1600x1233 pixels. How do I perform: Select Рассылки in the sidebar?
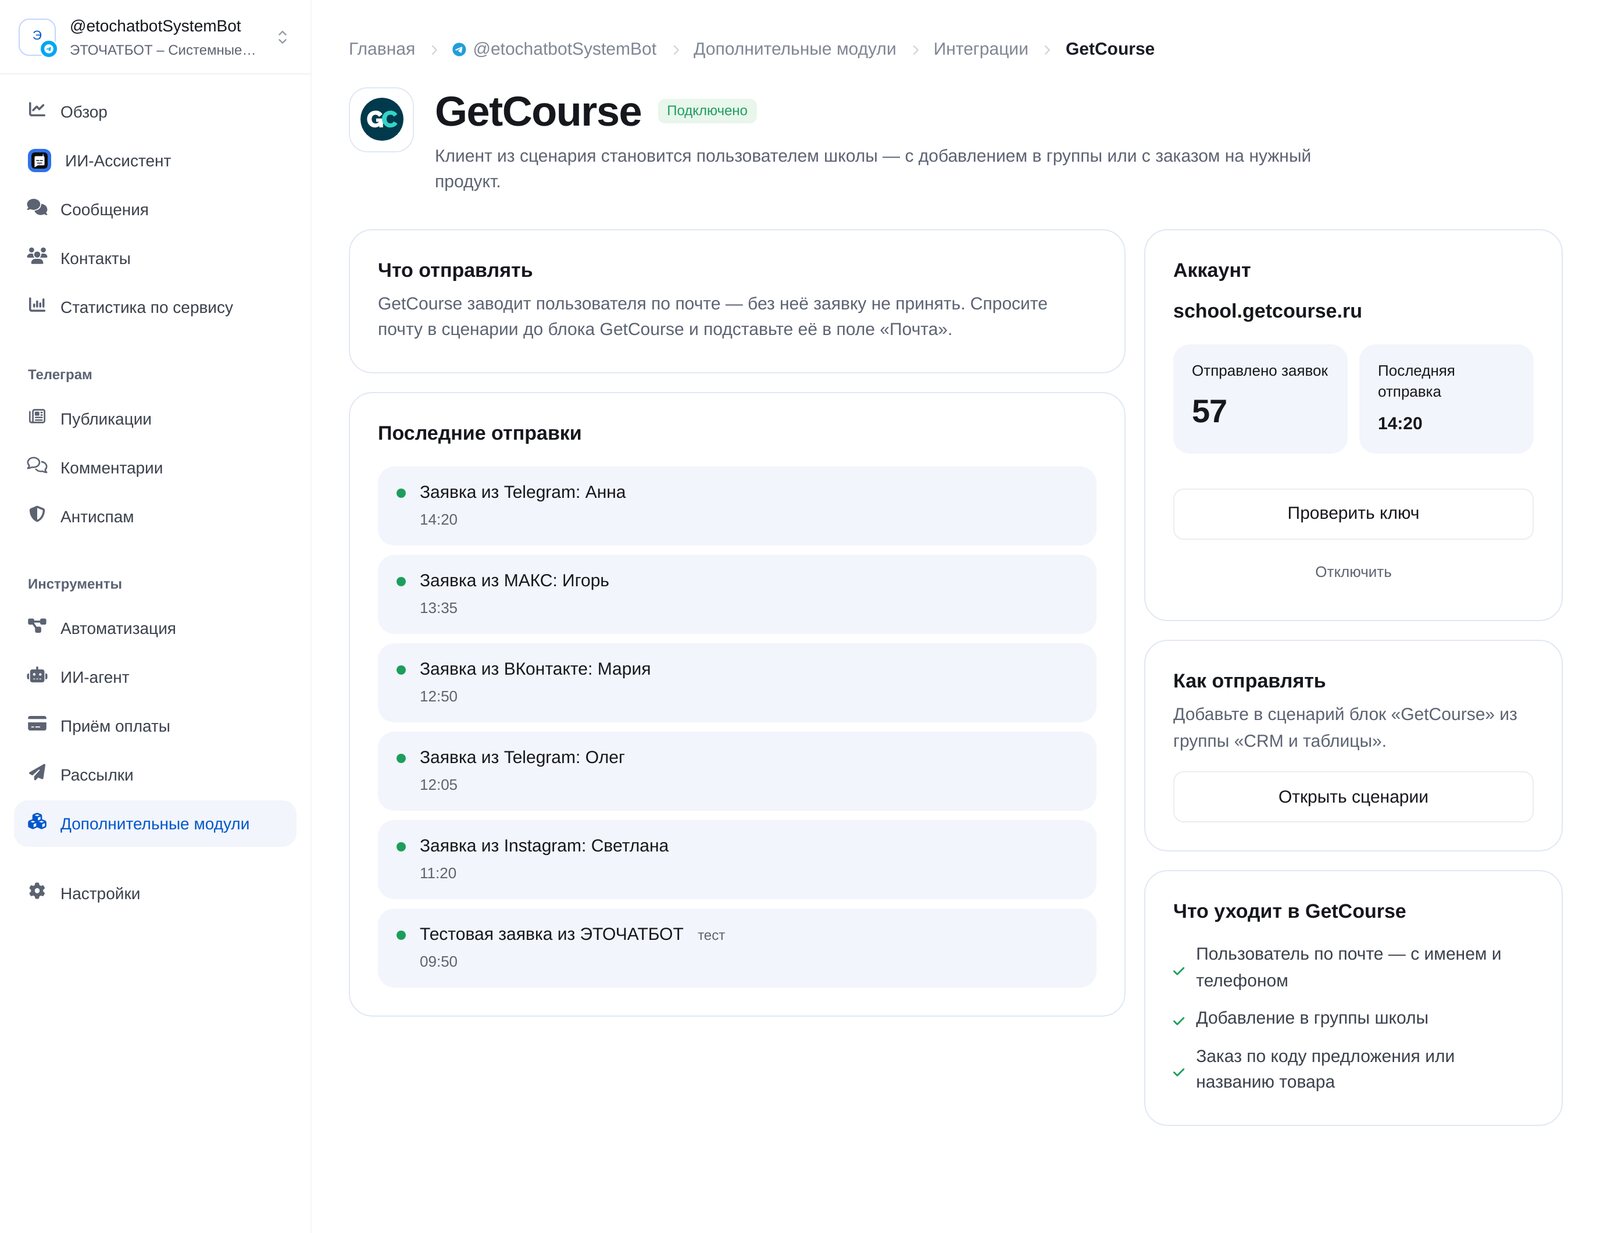point(155,774)
